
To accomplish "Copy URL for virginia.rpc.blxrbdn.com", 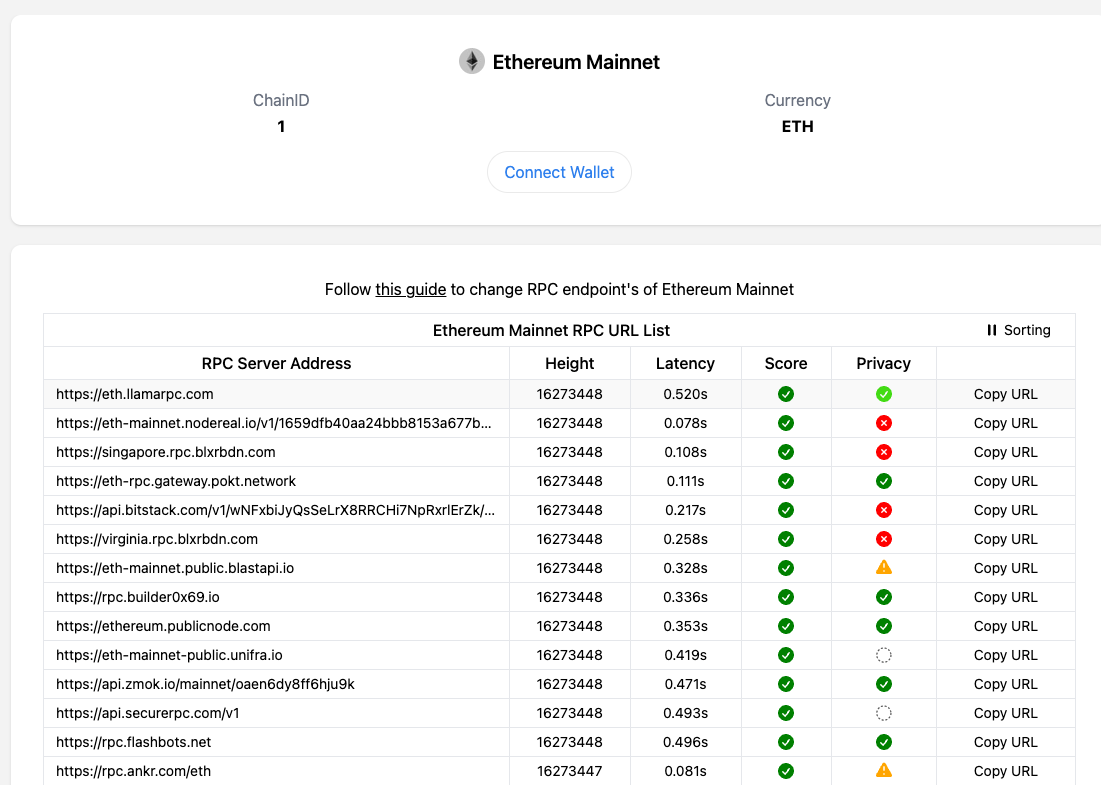I will pos(1006,539).
